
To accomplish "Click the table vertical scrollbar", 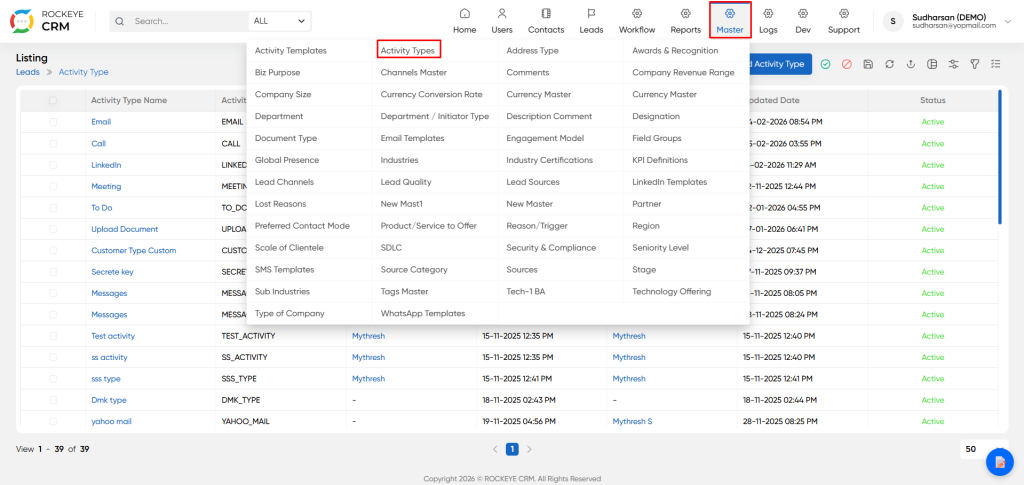I will (x=999, y=157).
